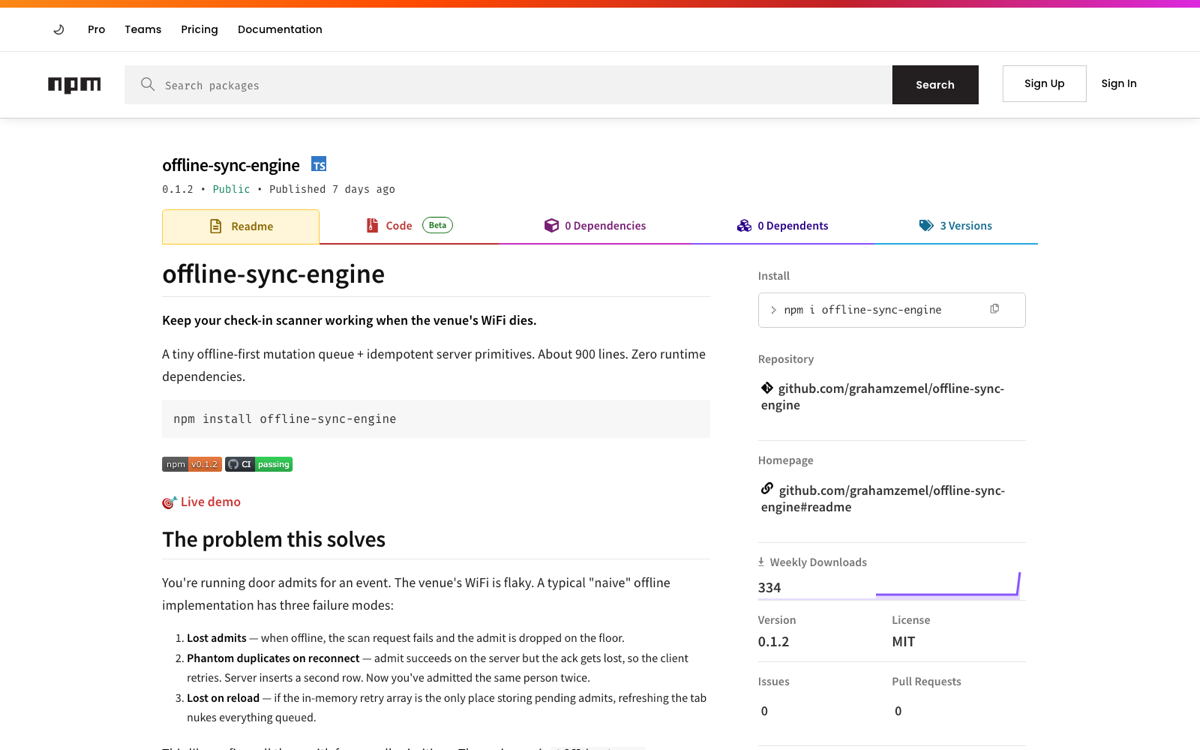Toggle dark mode moon icon
The width and height of the screenshot is (1200, 750).
59,30
